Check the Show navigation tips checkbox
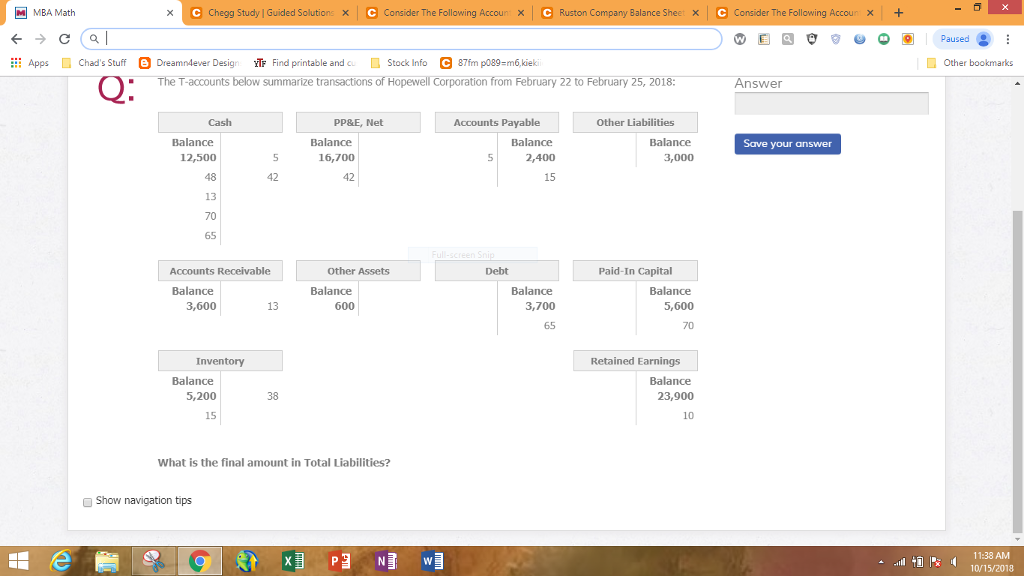The height and width of the screenshot is (576, 1024). point(87,500)
